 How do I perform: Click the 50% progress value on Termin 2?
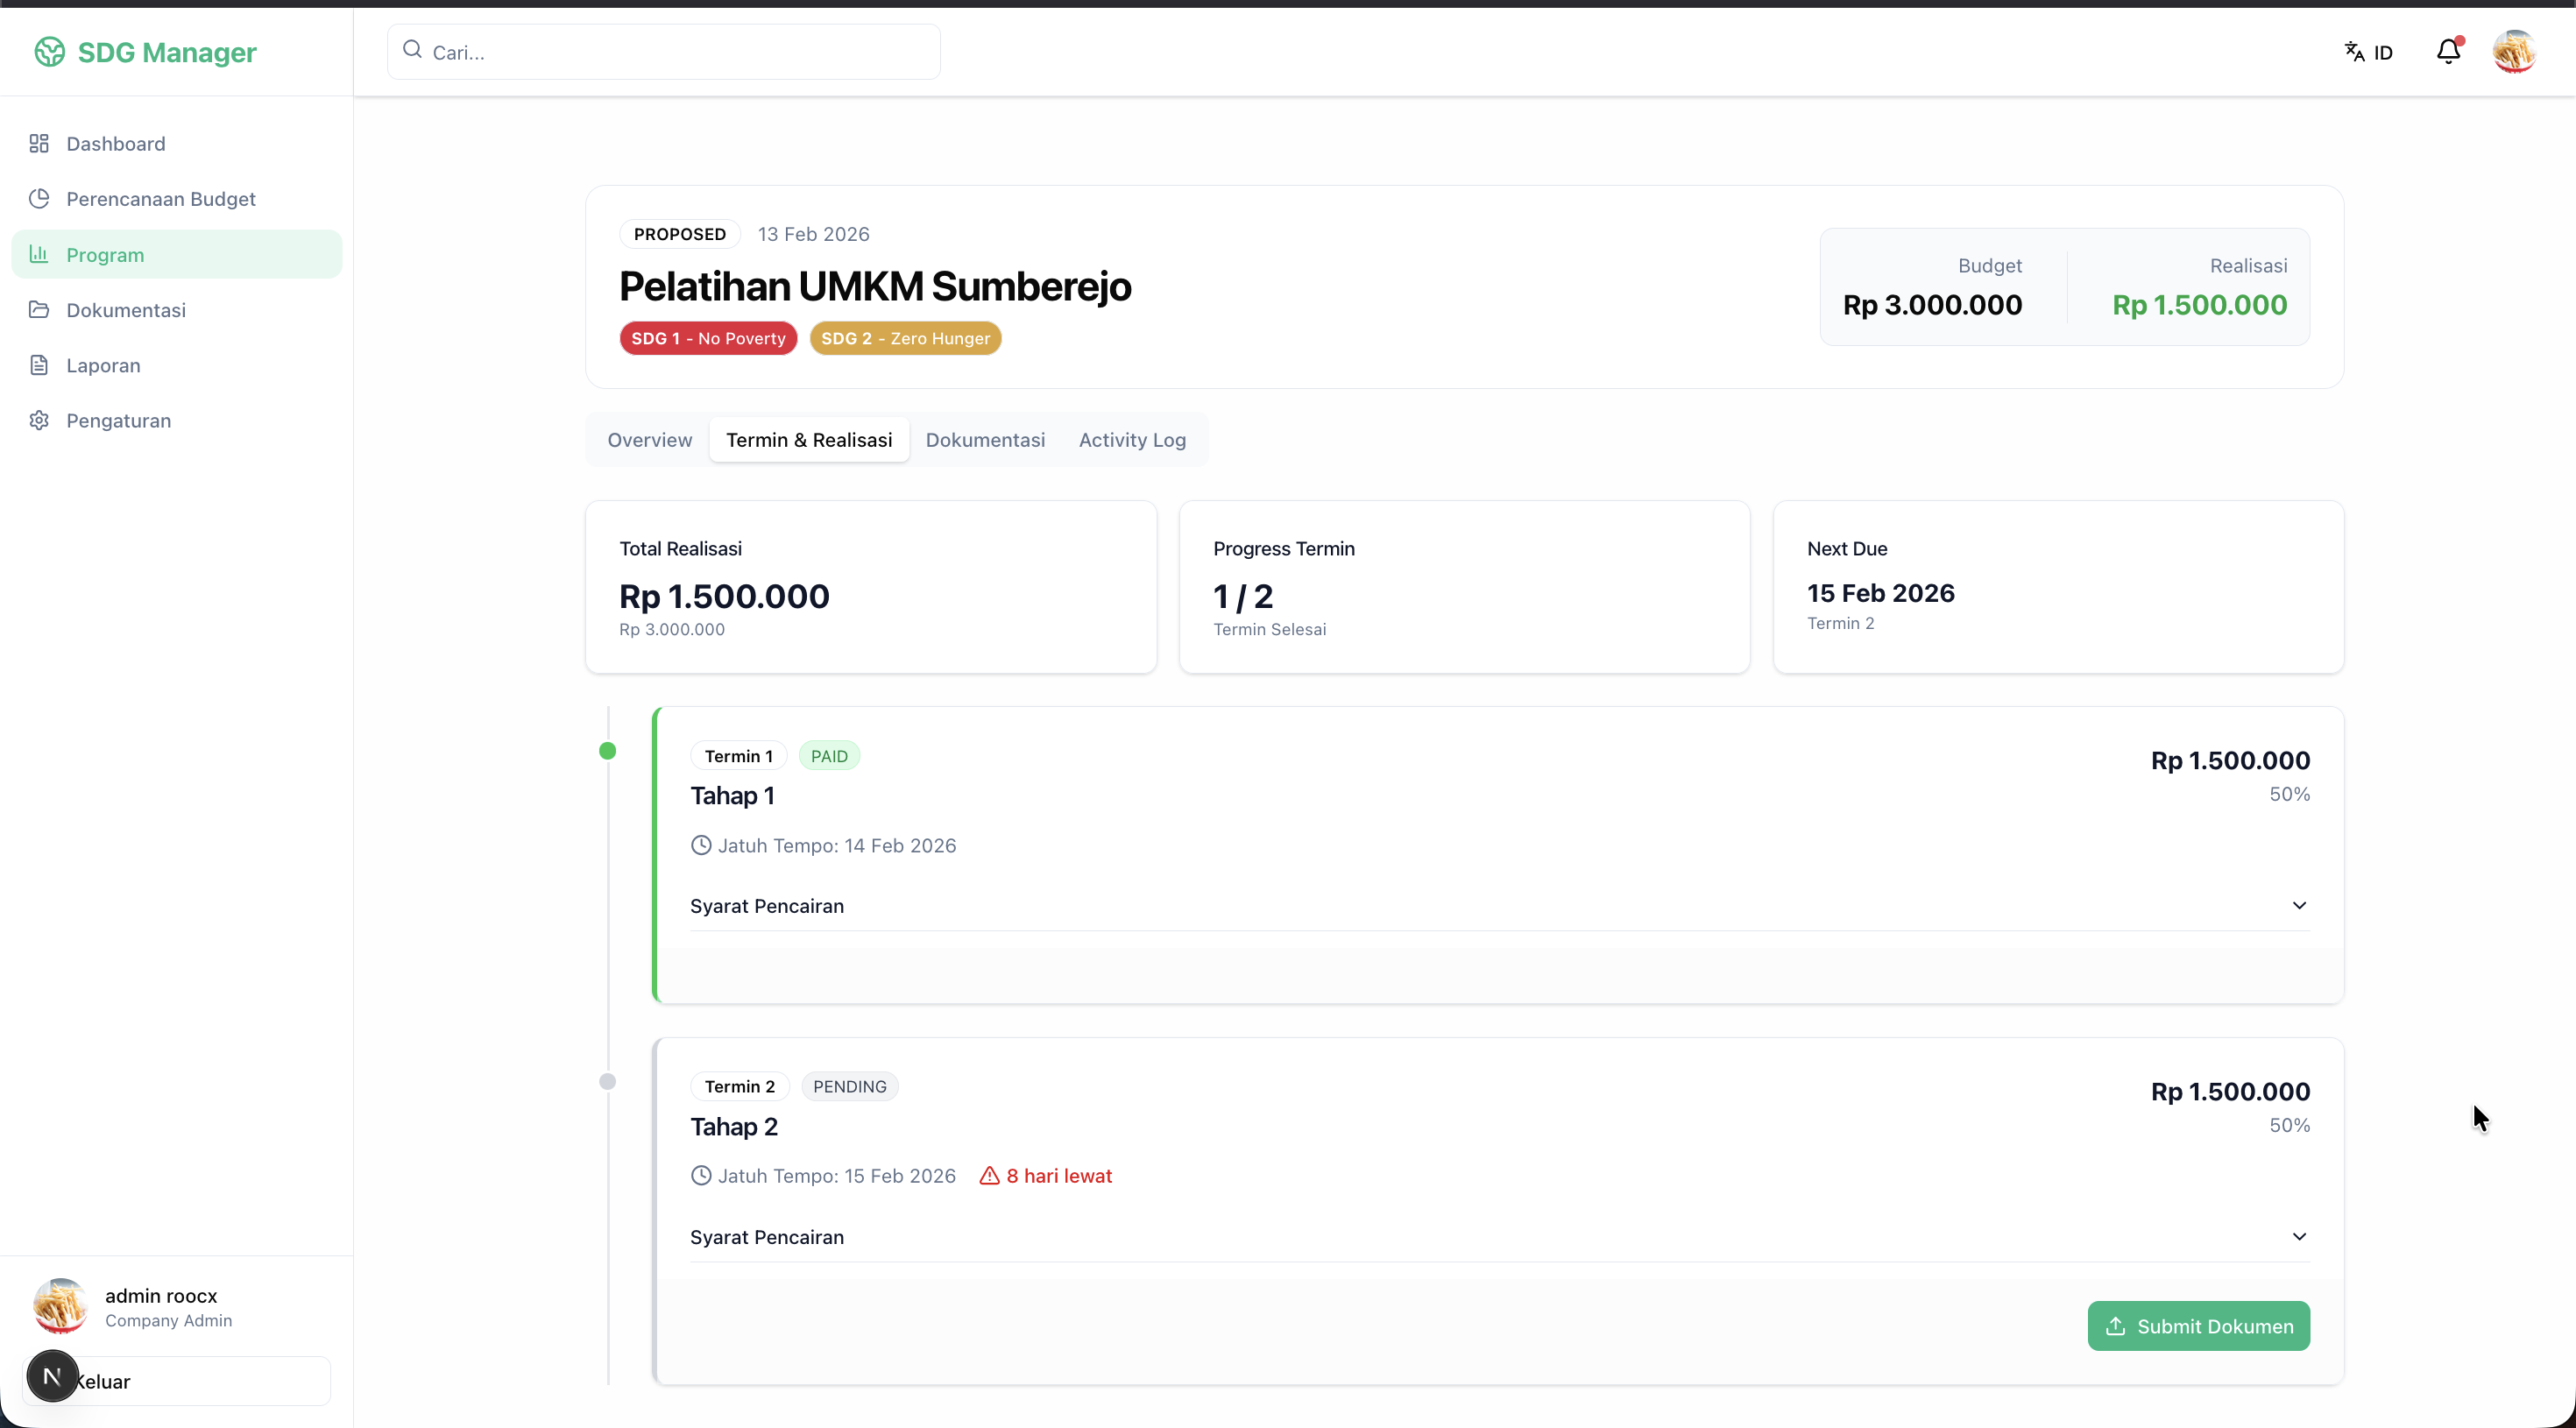[2289, 1125]
